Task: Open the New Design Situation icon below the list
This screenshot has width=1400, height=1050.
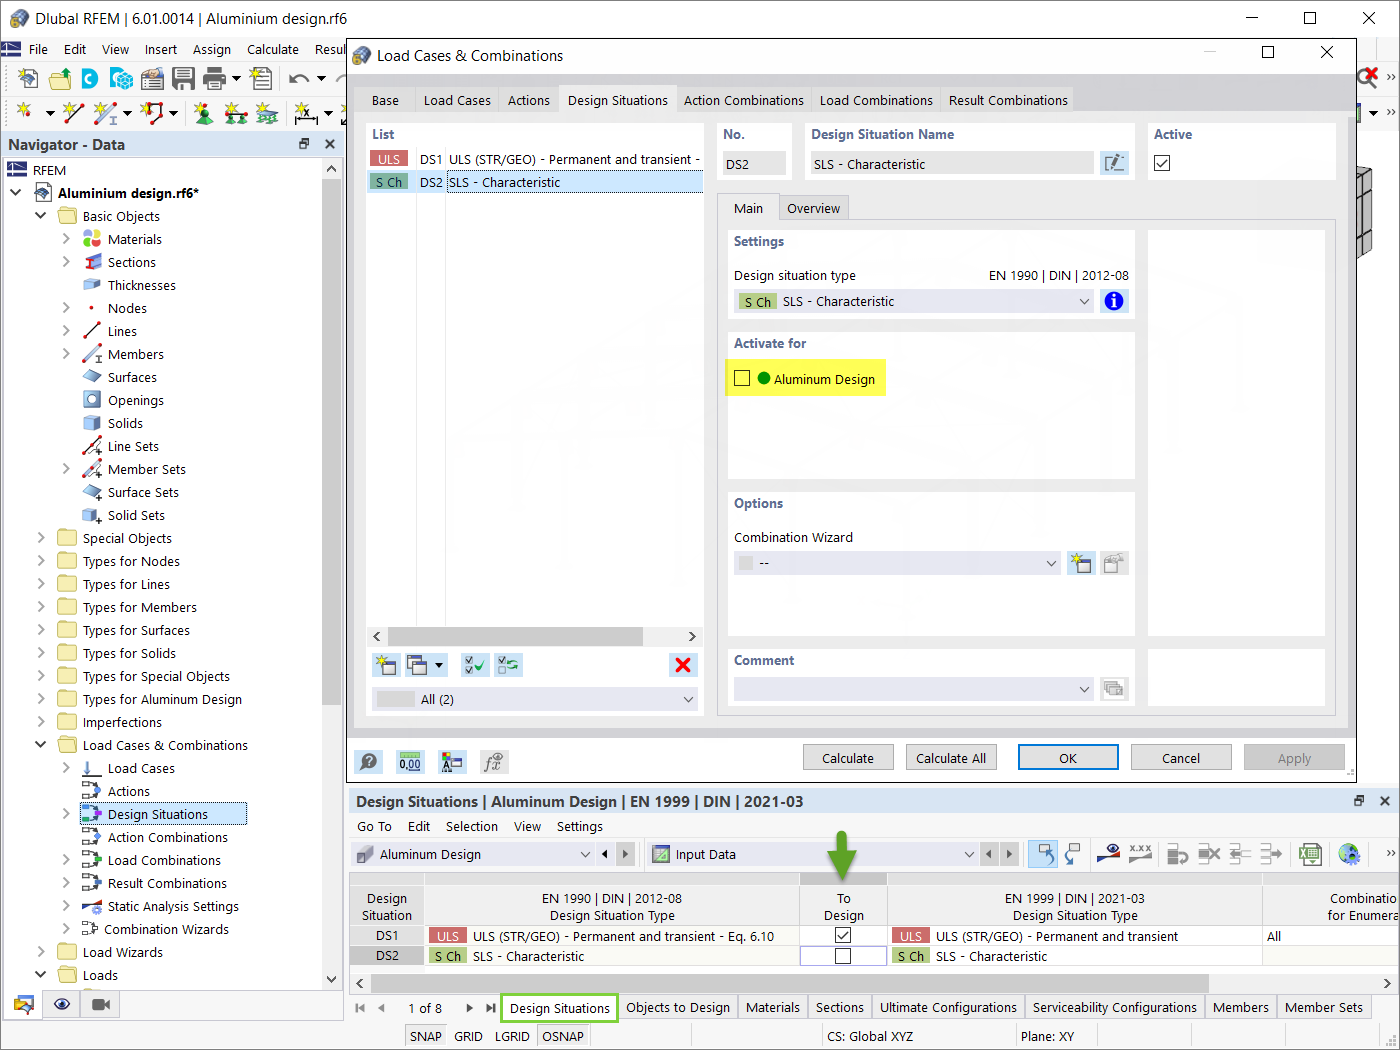Action: [386, 664]
